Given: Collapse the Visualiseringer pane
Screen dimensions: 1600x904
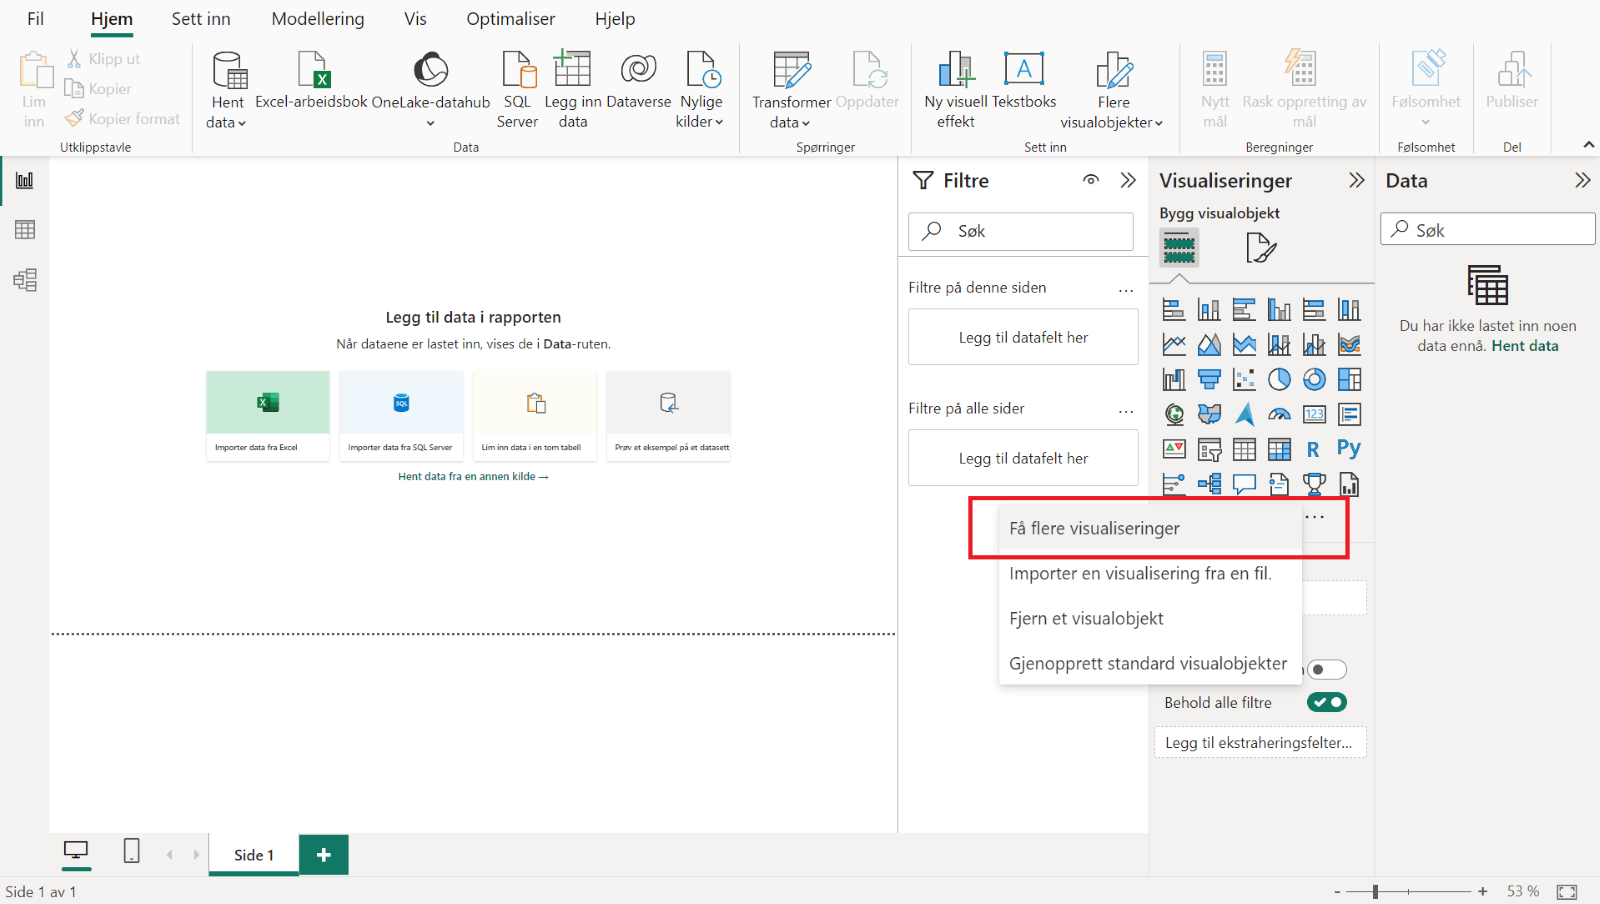Looking at the screenshot, I should point(1356,180).
